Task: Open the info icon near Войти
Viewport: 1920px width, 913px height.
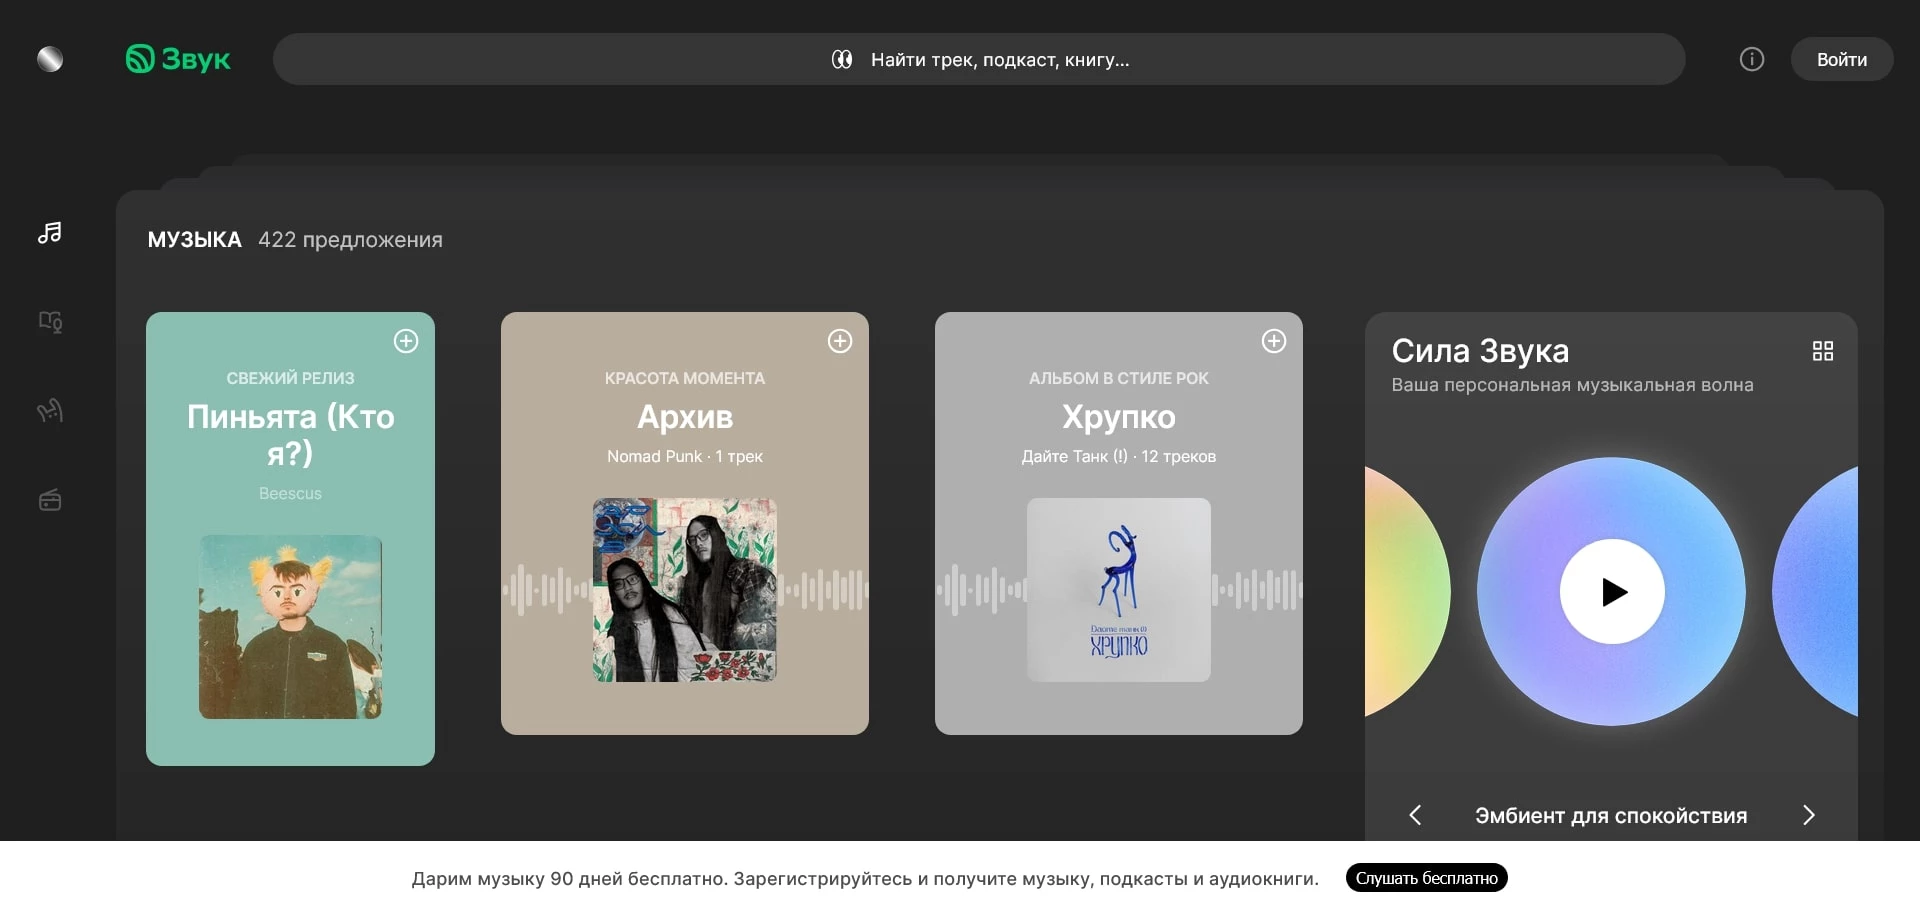Action: pos(1751,59)
